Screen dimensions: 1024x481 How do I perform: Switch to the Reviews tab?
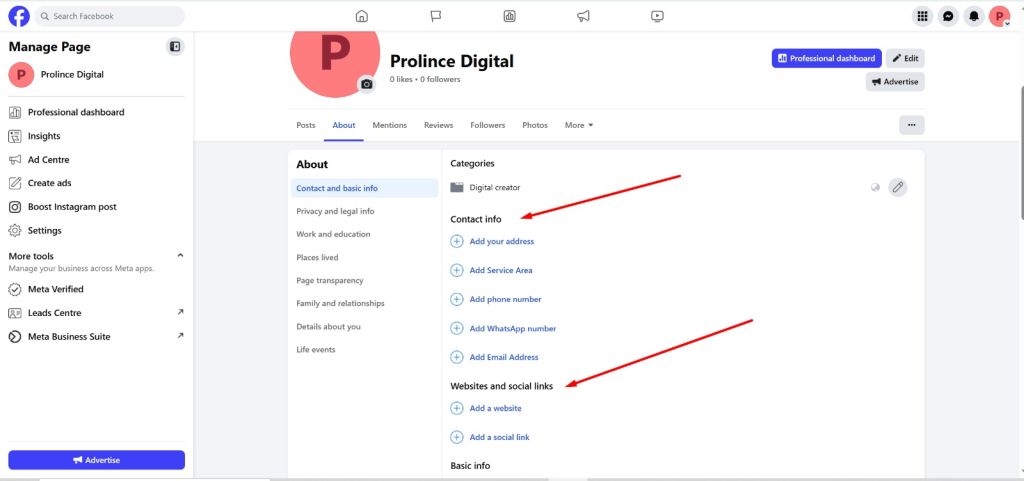[x=438, y=125]
